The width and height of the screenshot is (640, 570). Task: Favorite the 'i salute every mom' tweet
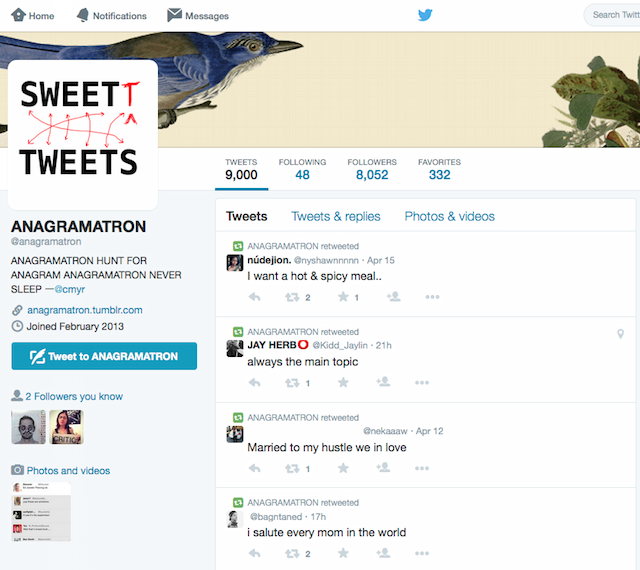tap(343, 553)
